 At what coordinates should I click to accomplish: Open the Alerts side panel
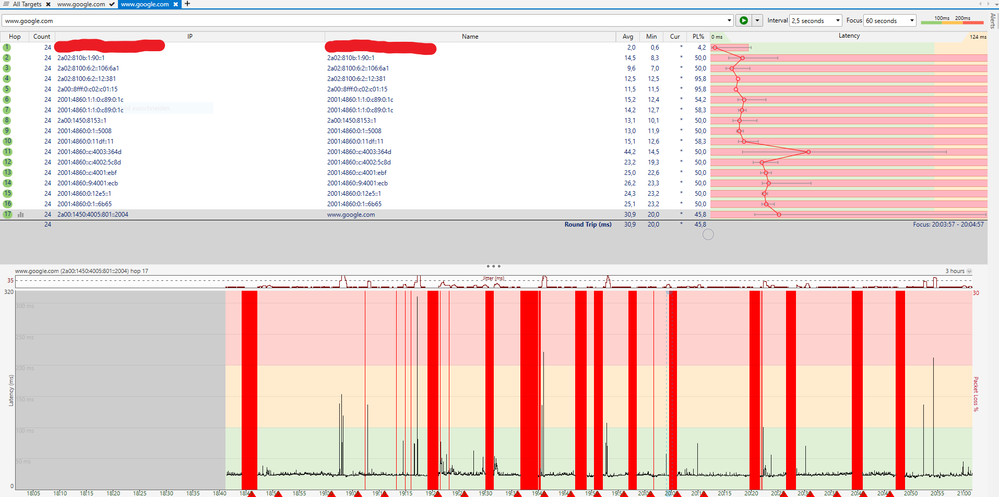point(992,18)
